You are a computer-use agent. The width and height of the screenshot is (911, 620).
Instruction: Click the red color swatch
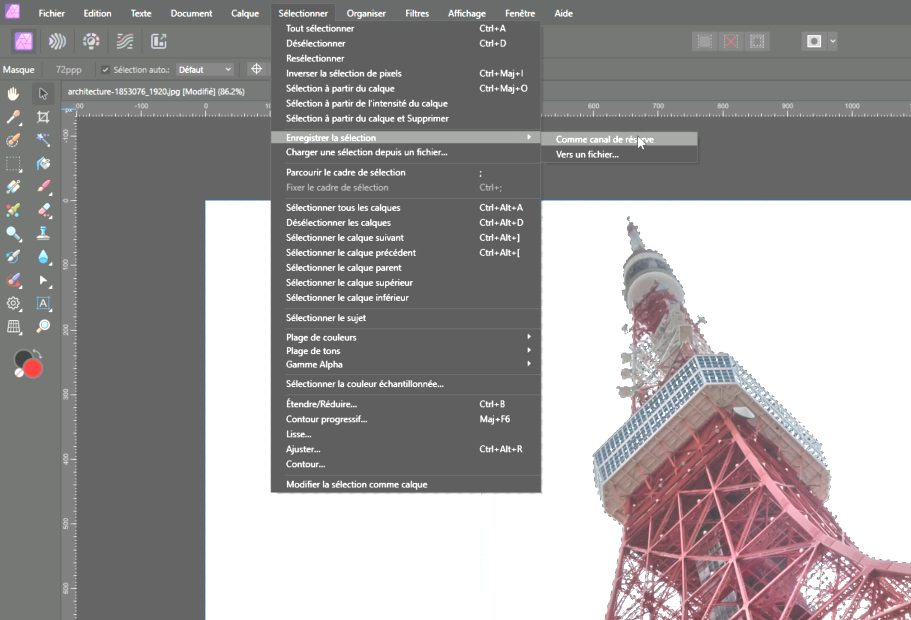point(32,367)
